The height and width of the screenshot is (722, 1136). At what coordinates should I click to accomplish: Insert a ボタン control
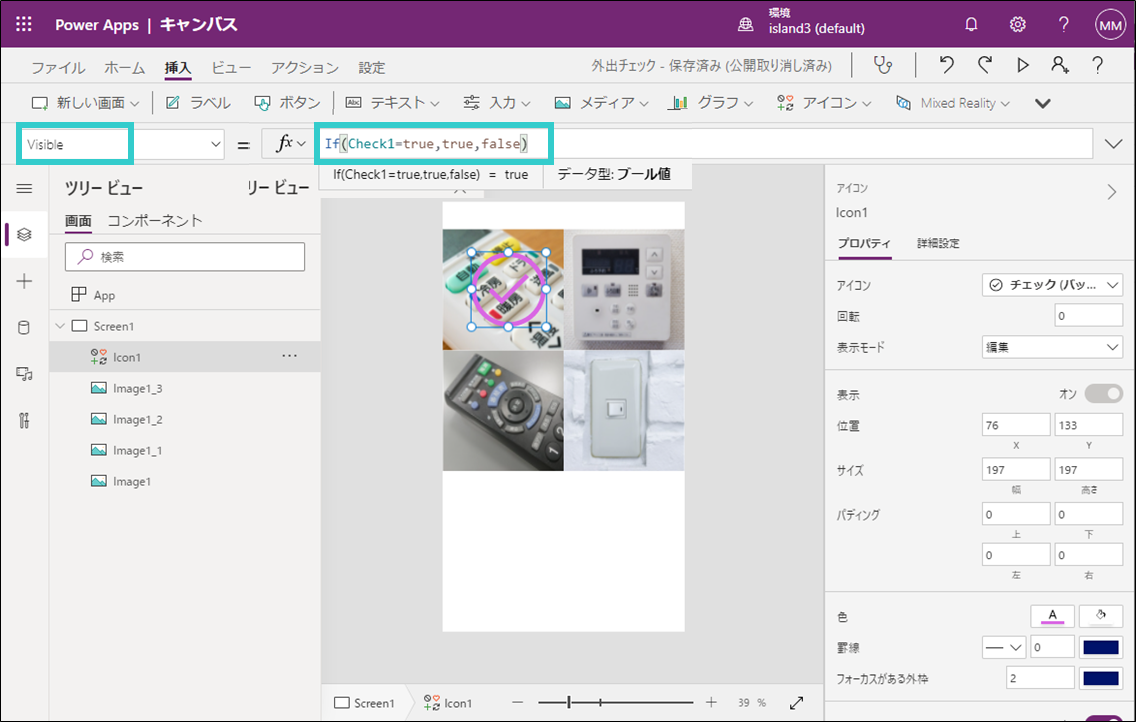click(x=288, y=103)
